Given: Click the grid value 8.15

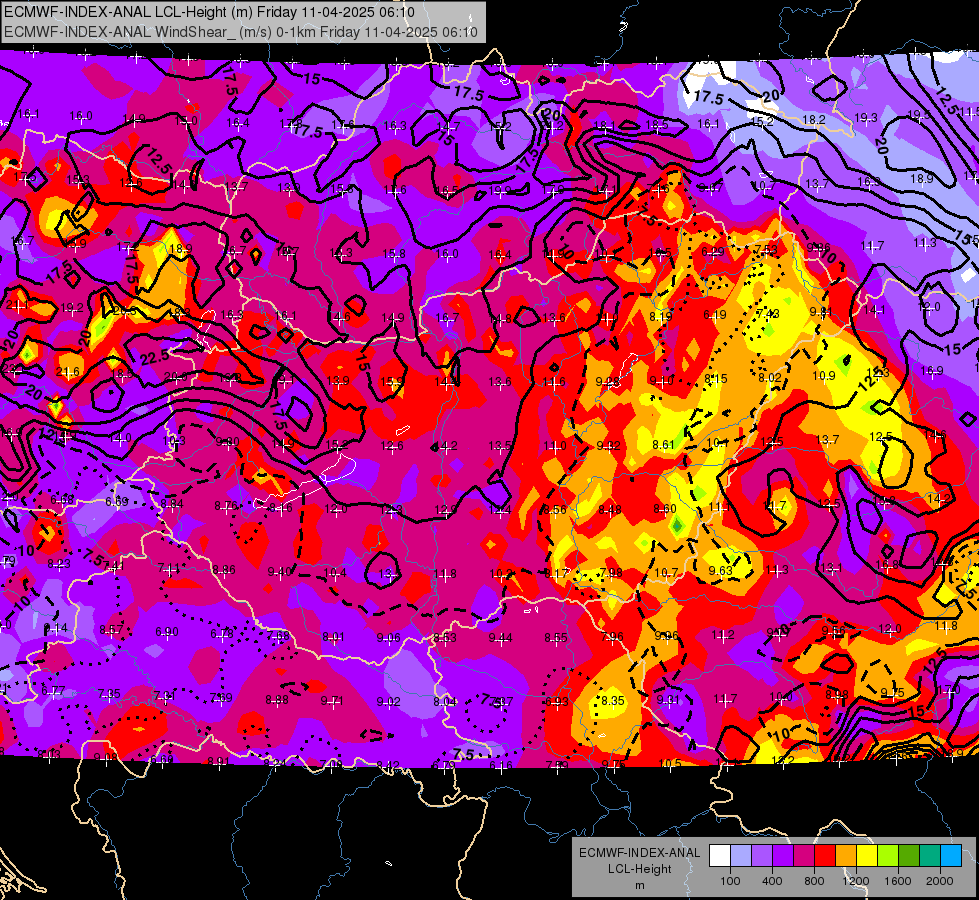Looking at the screenshot, I should click(716, 378).
